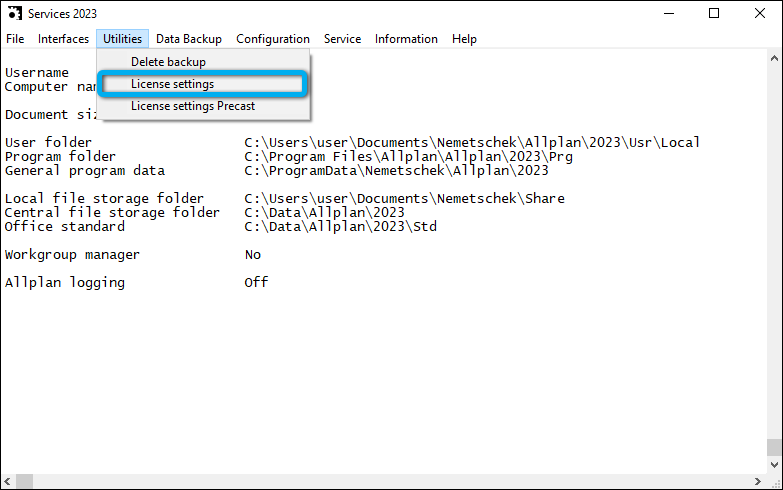
Task: Click the 'User folder' label
Action: [48, 142]
